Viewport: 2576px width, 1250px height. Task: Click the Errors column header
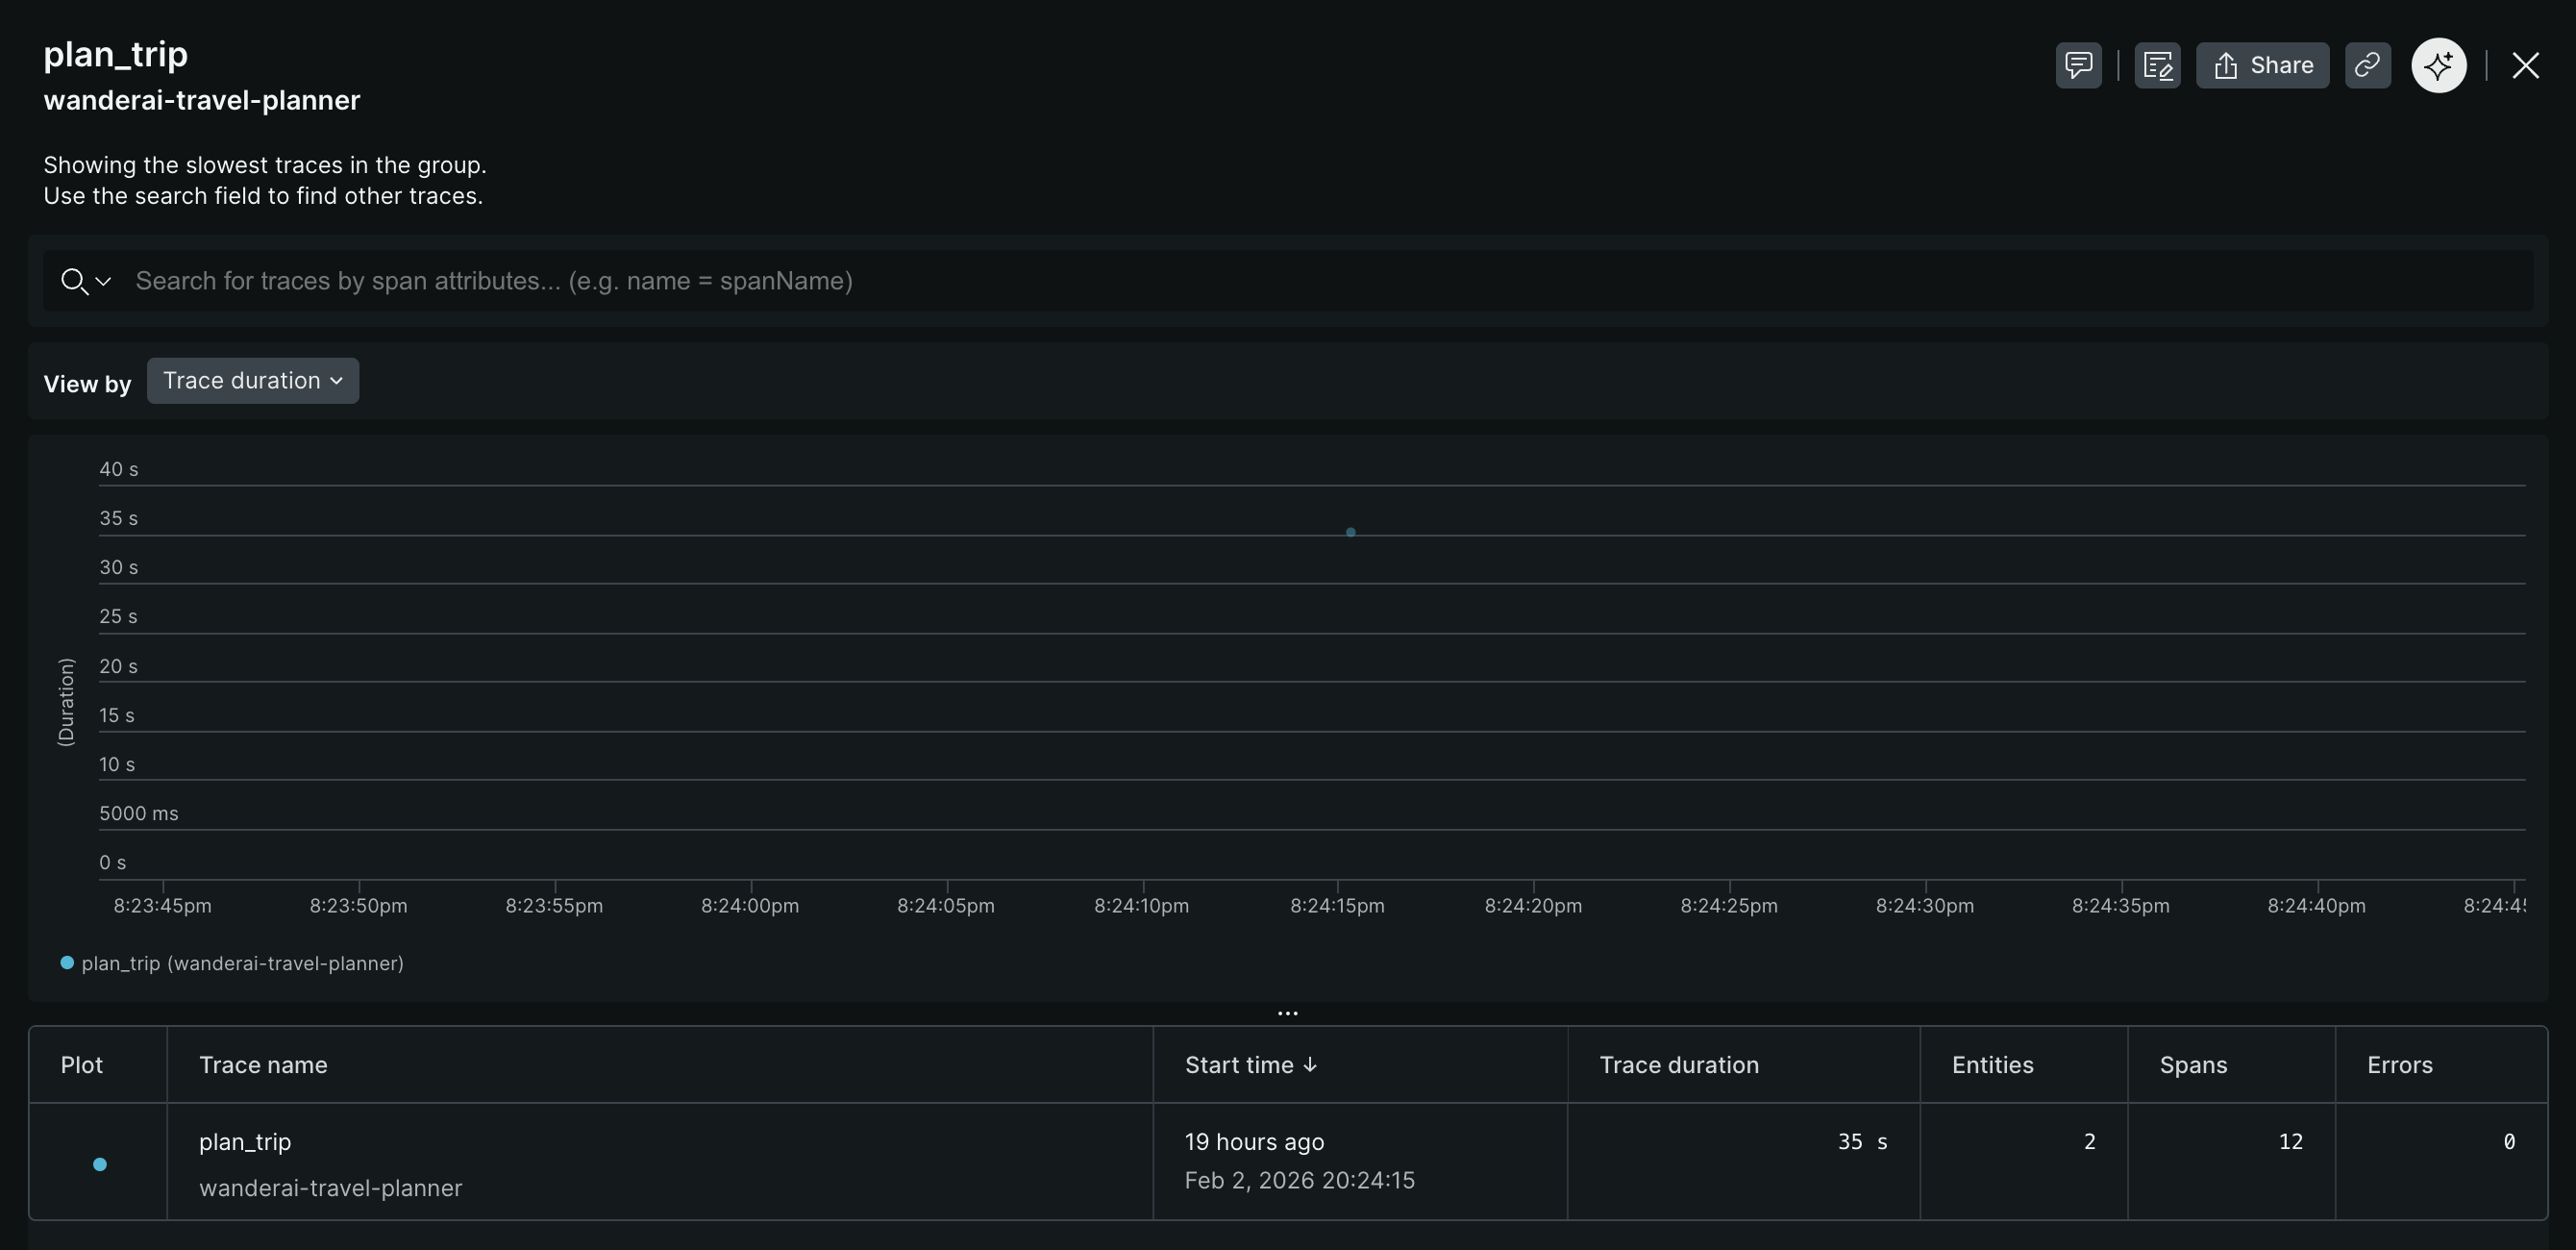2399,1065
